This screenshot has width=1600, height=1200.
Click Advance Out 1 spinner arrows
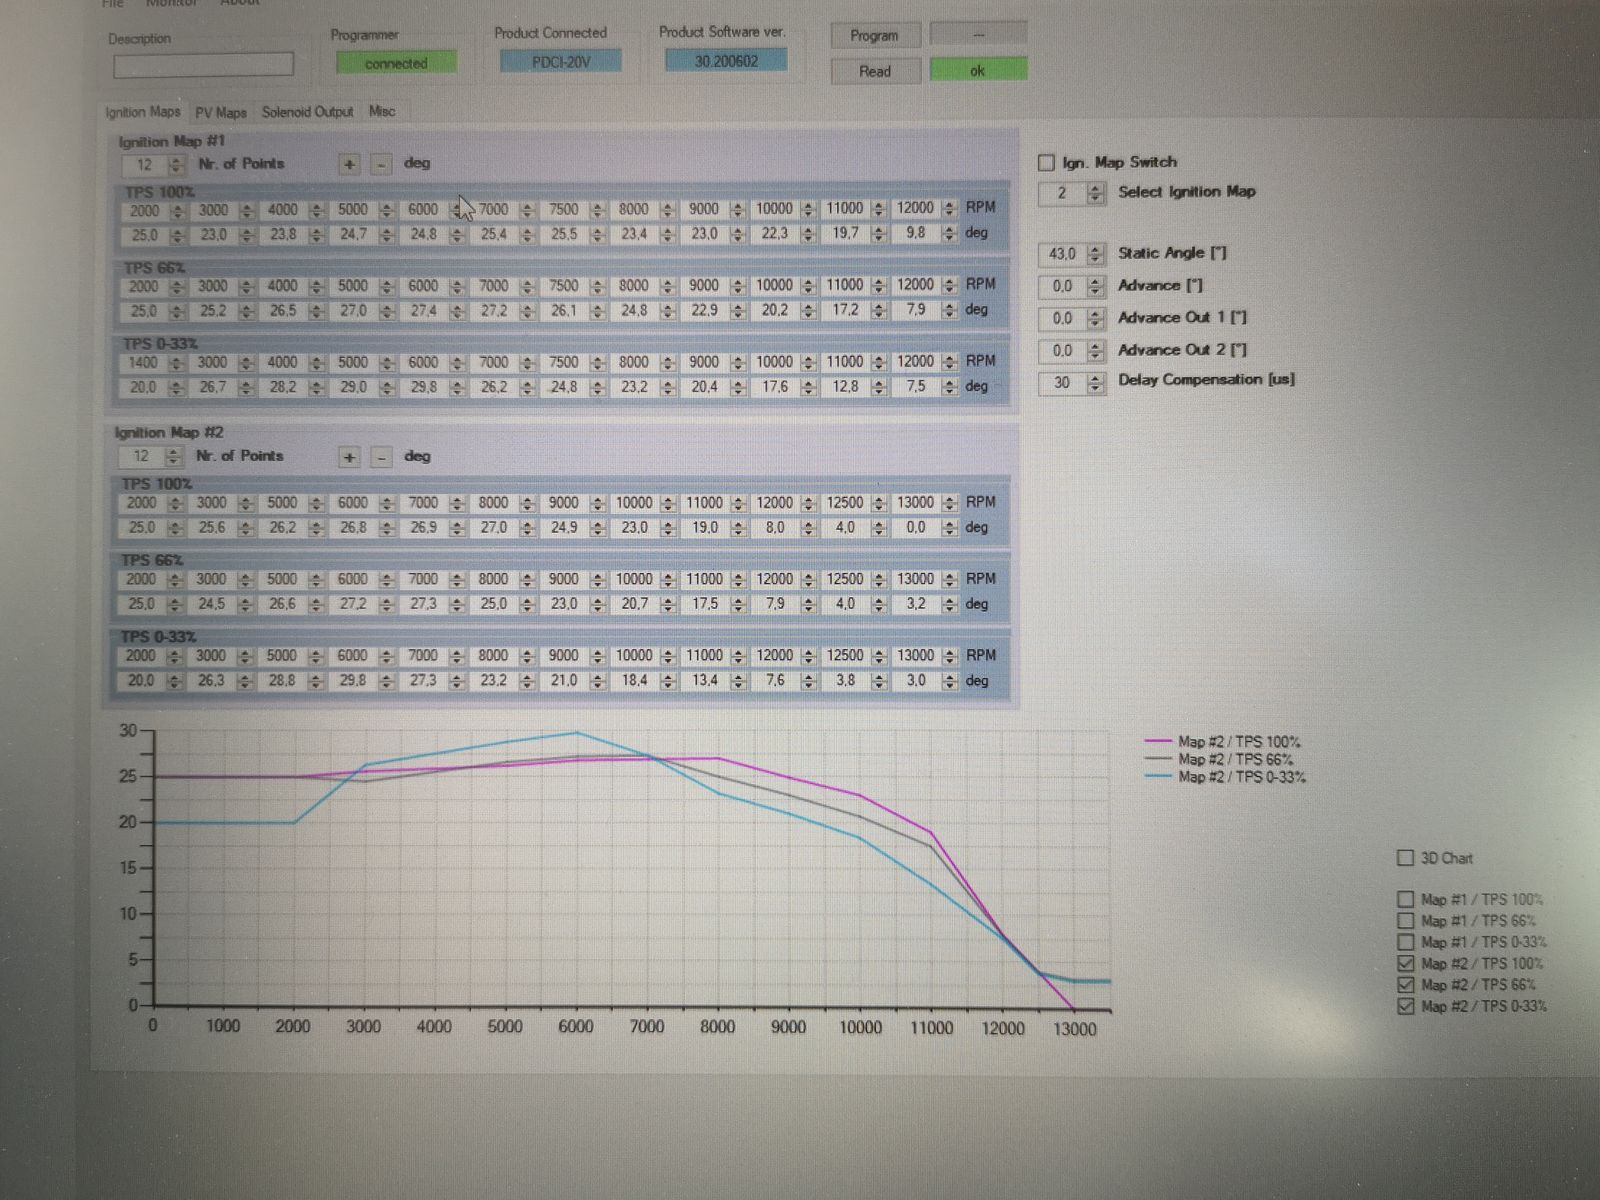point(1095,319)
